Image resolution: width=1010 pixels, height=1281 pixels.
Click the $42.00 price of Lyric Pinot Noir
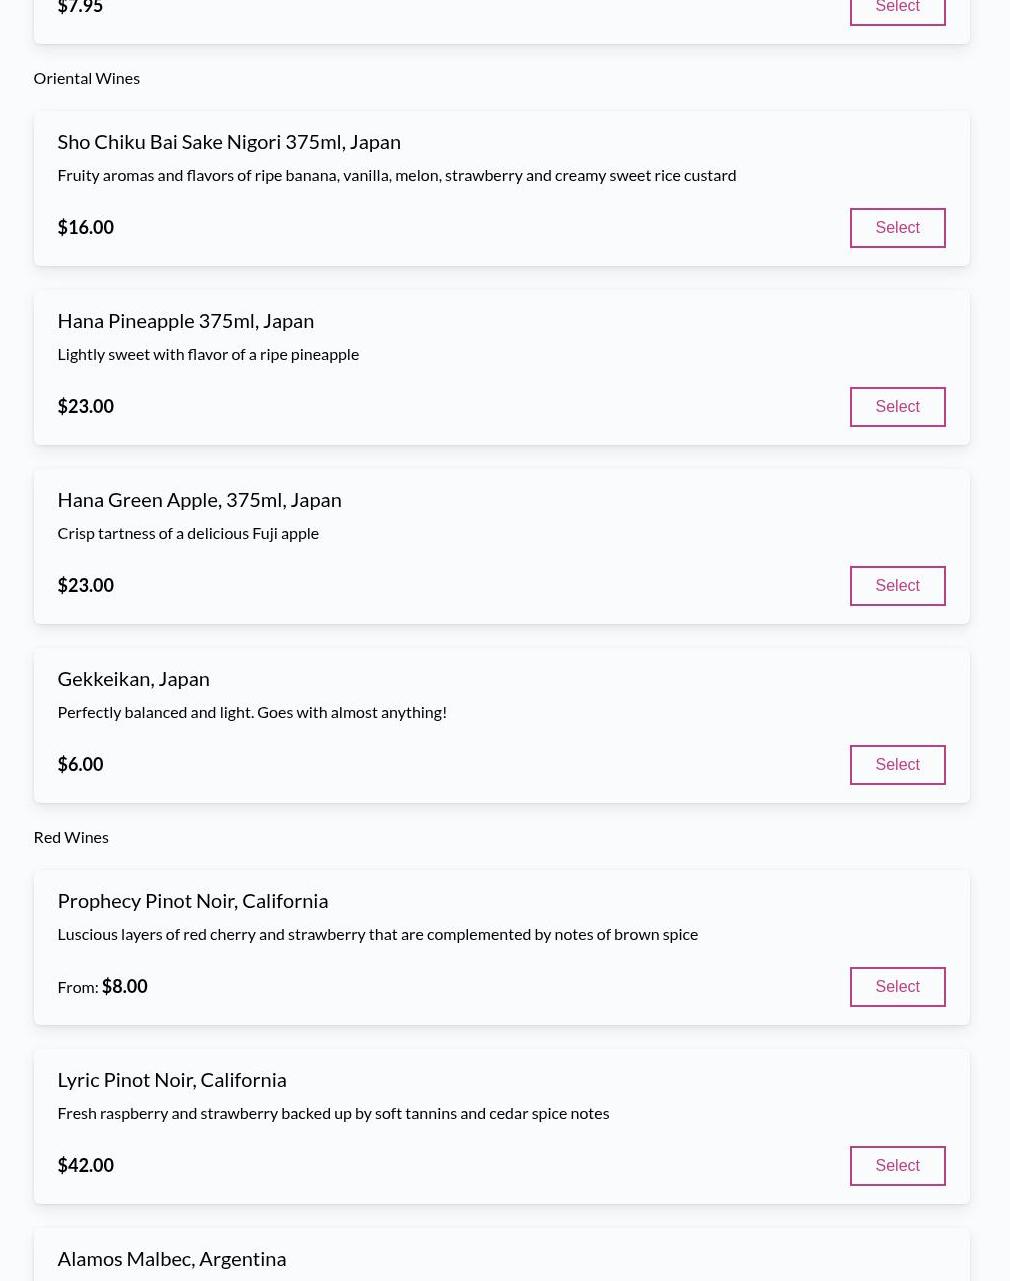85,1166
